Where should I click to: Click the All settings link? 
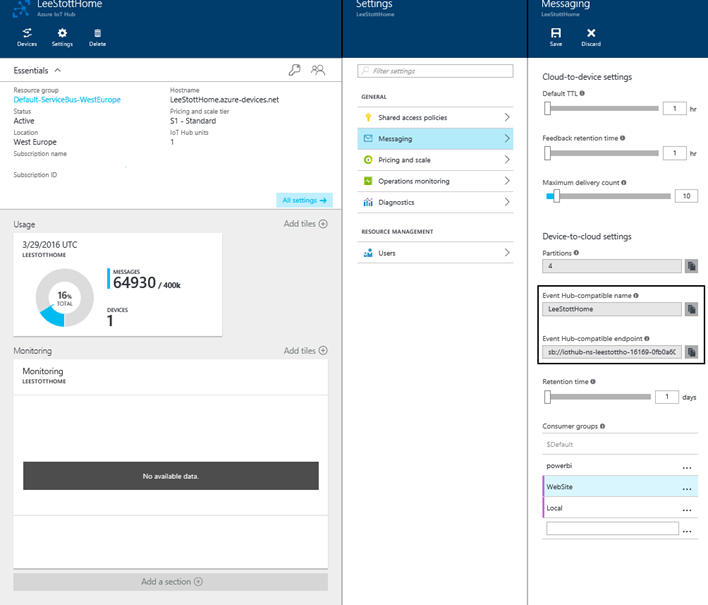[x=304, y=200]
